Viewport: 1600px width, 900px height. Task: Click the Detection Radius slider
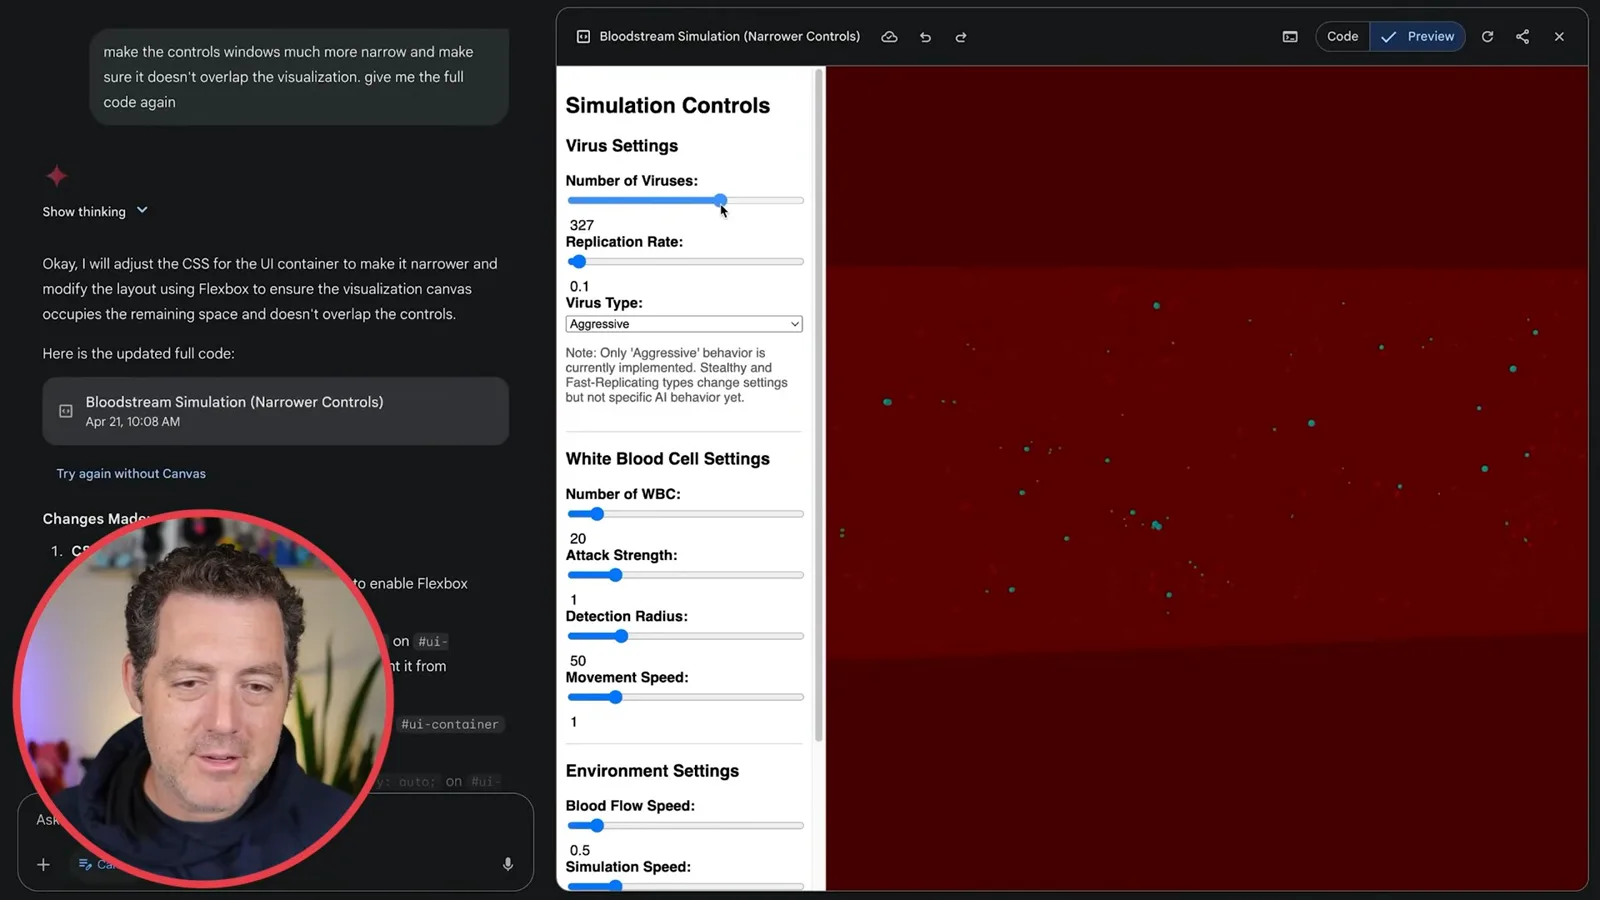pos(685,636)
